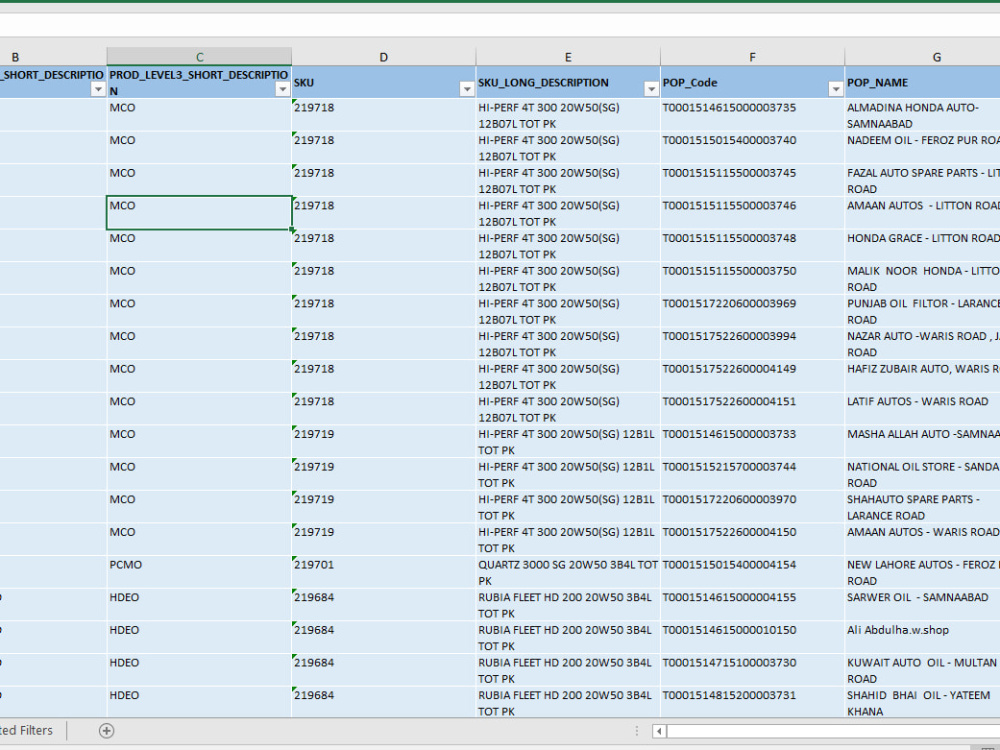
Task: Add a new sheet with plus icon
Action: coord(107,731)
